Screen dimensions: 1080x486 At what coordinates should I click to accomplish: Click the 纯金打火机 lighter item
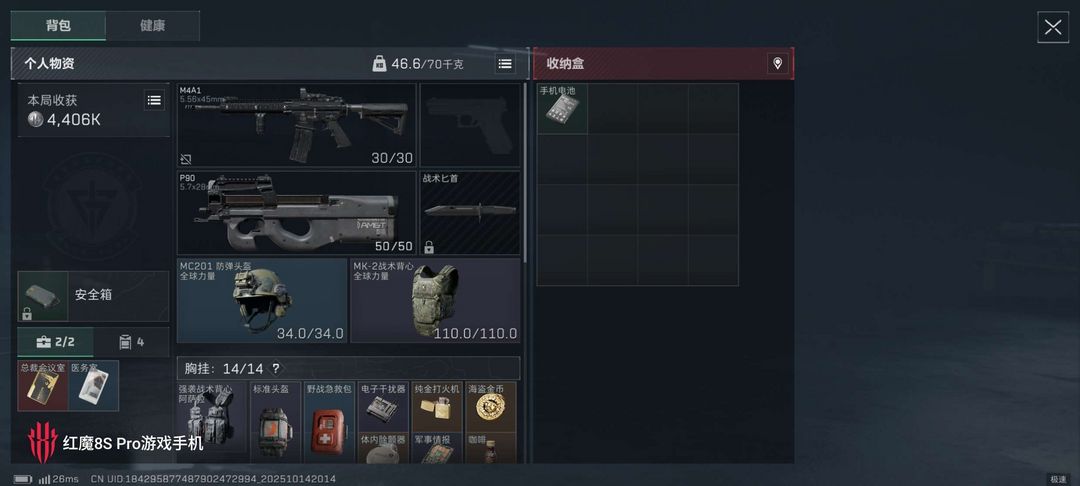[x=437, y=406]
